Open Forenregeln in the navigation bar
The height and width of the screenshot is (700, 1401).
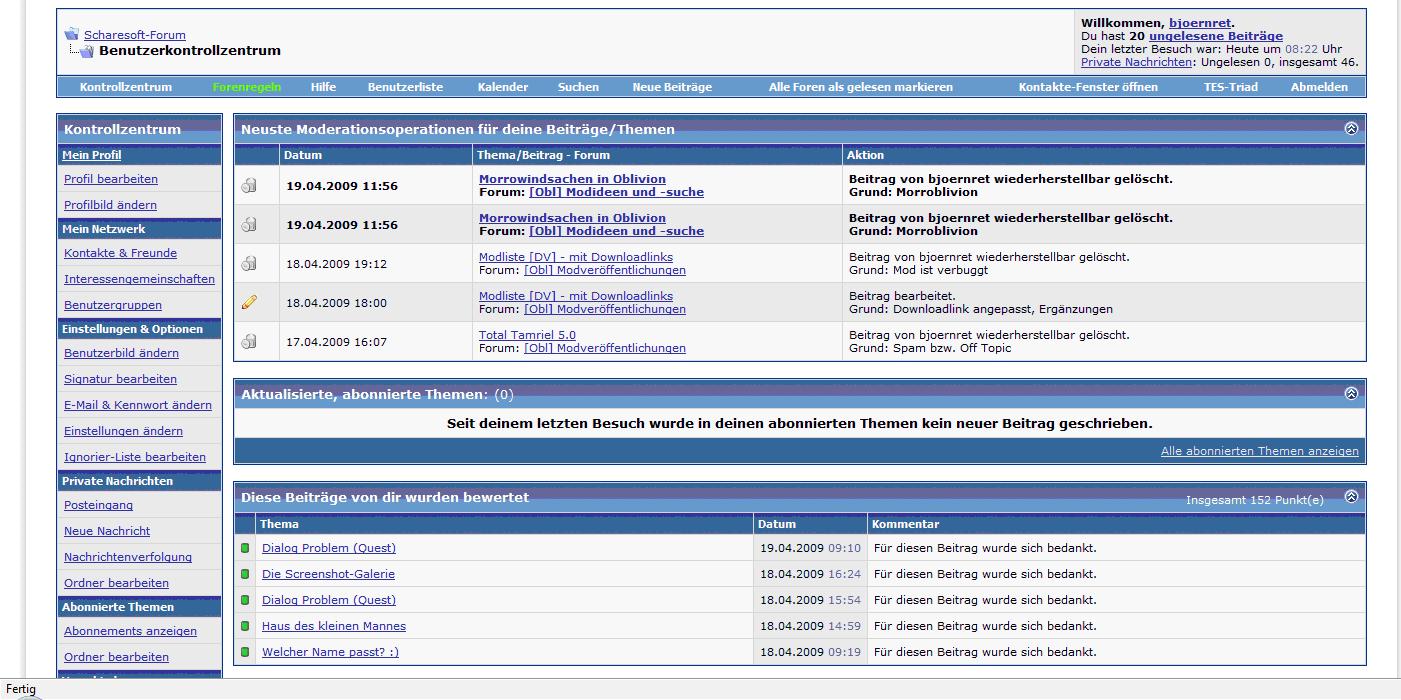246,87
